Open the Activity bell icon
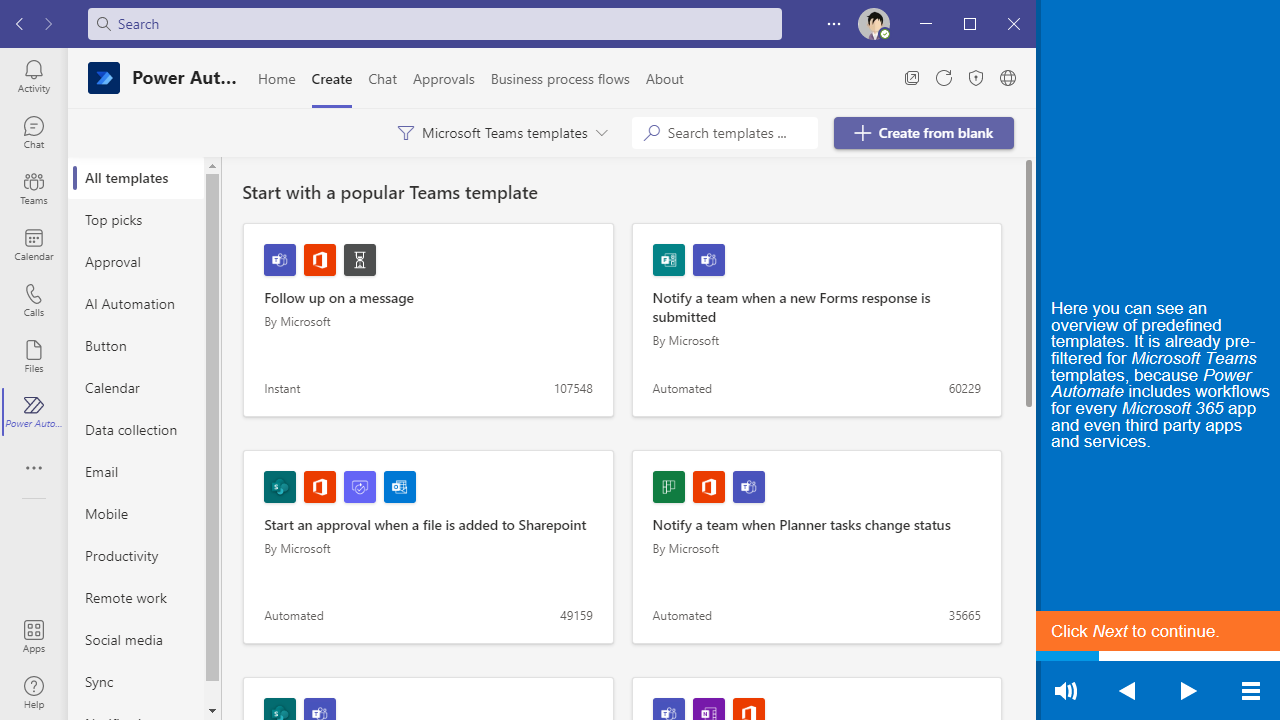This screenshot has height=720, width=1280. 34,76
